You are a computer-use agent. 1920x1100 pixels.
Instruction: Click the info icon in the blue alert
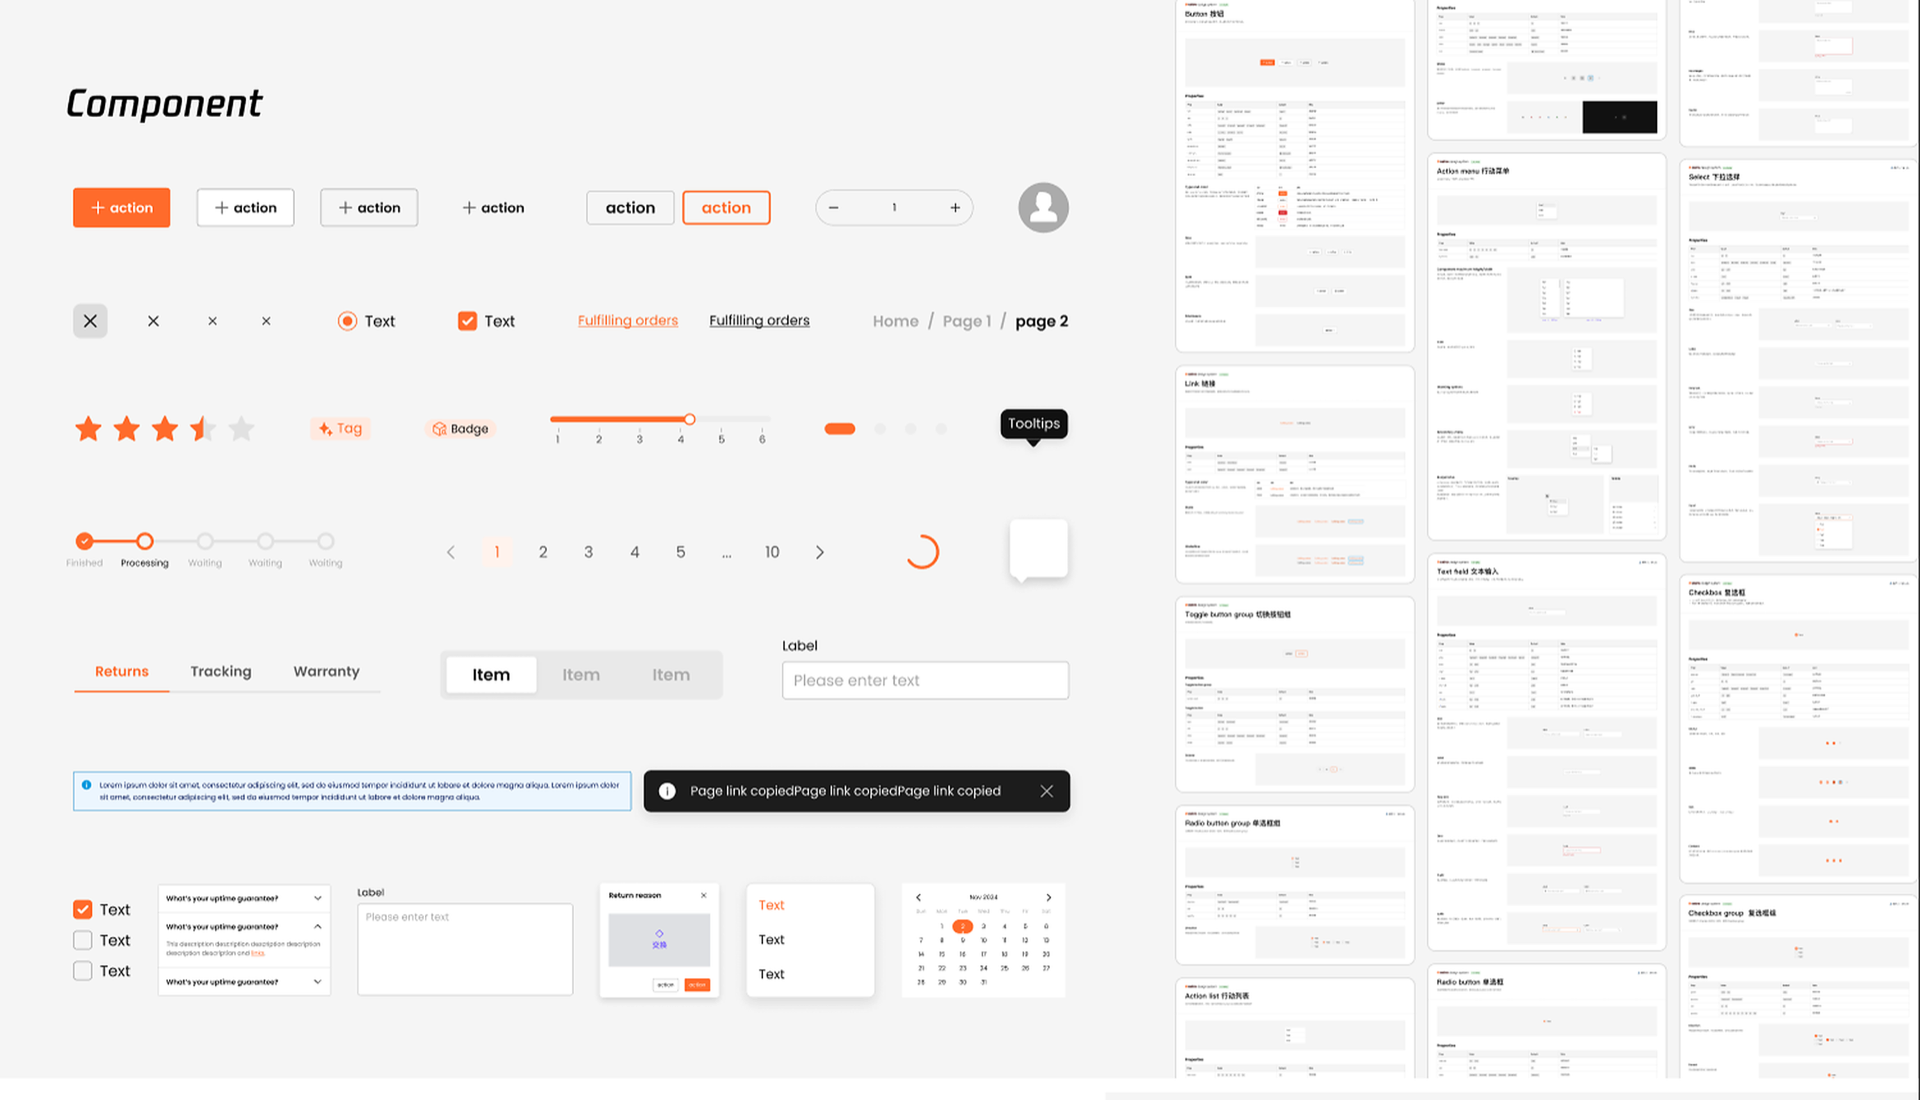click(86, 785)
